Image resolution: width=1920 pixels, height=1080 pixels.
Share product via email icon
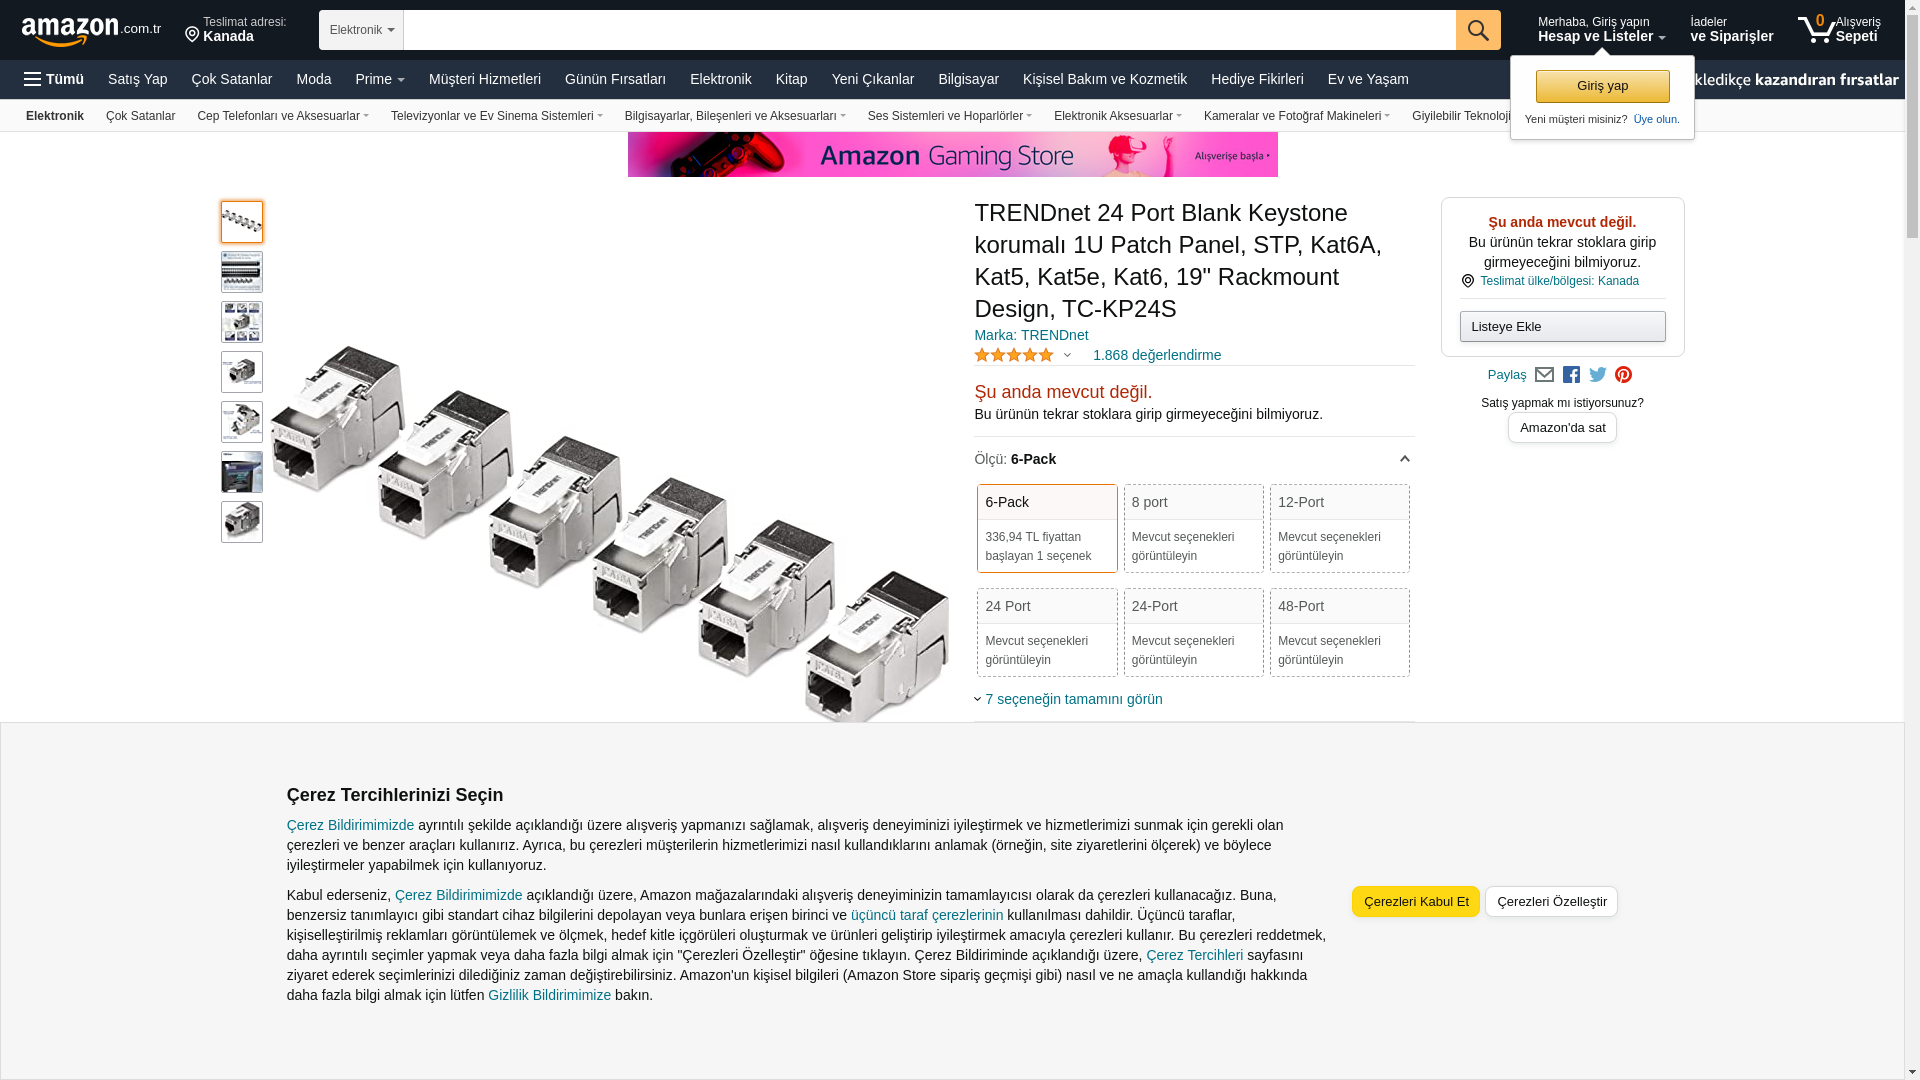click(x=1544, y=375)
